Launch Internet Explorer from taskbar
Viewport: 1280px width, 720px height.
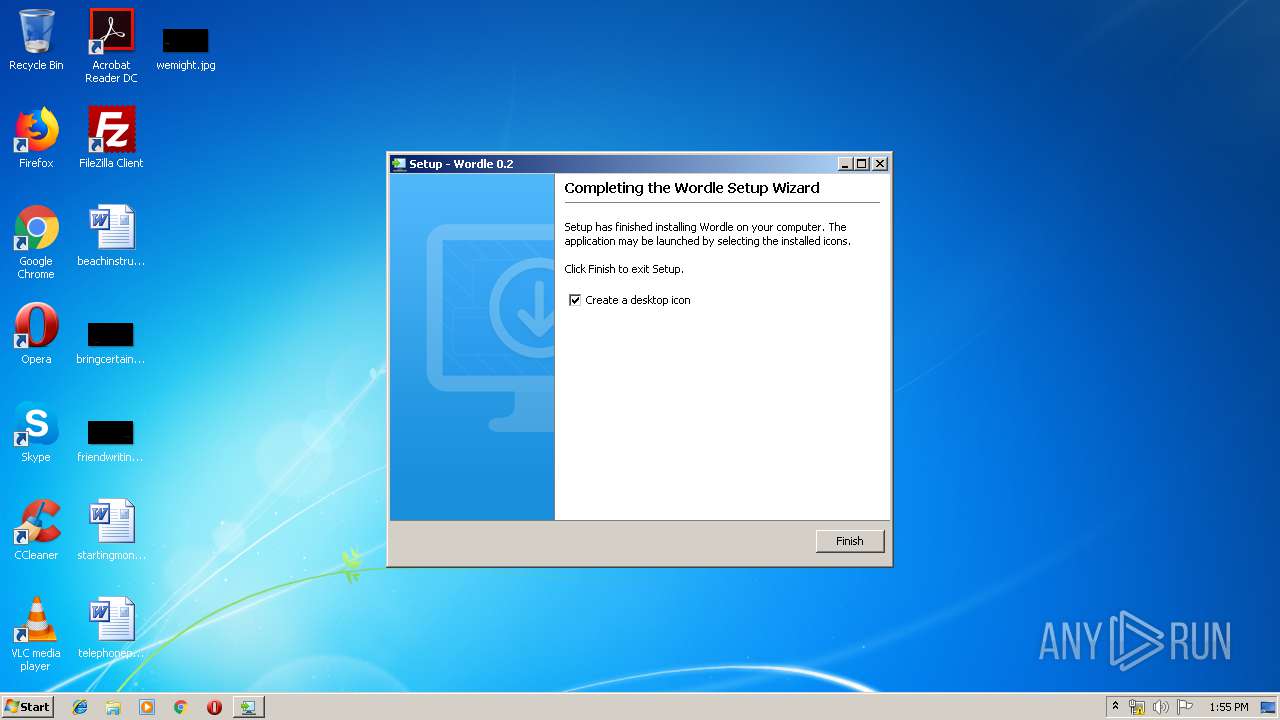[x=80, y=707]
